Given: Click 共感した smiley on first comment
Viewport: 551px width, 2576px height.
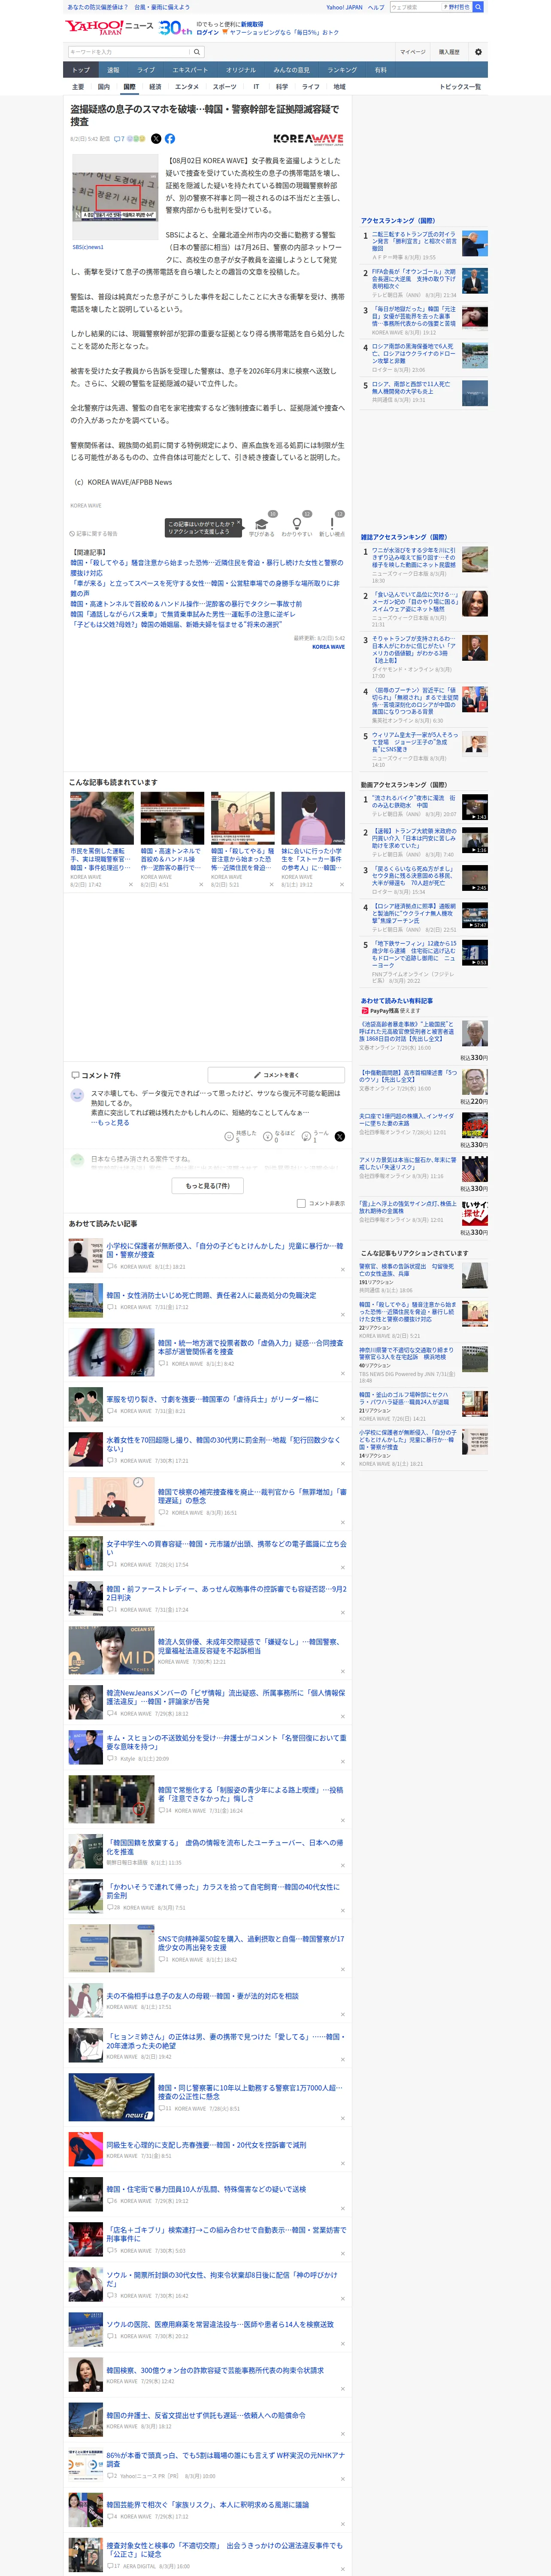Looking at the screenshot, I should 230,1136.
